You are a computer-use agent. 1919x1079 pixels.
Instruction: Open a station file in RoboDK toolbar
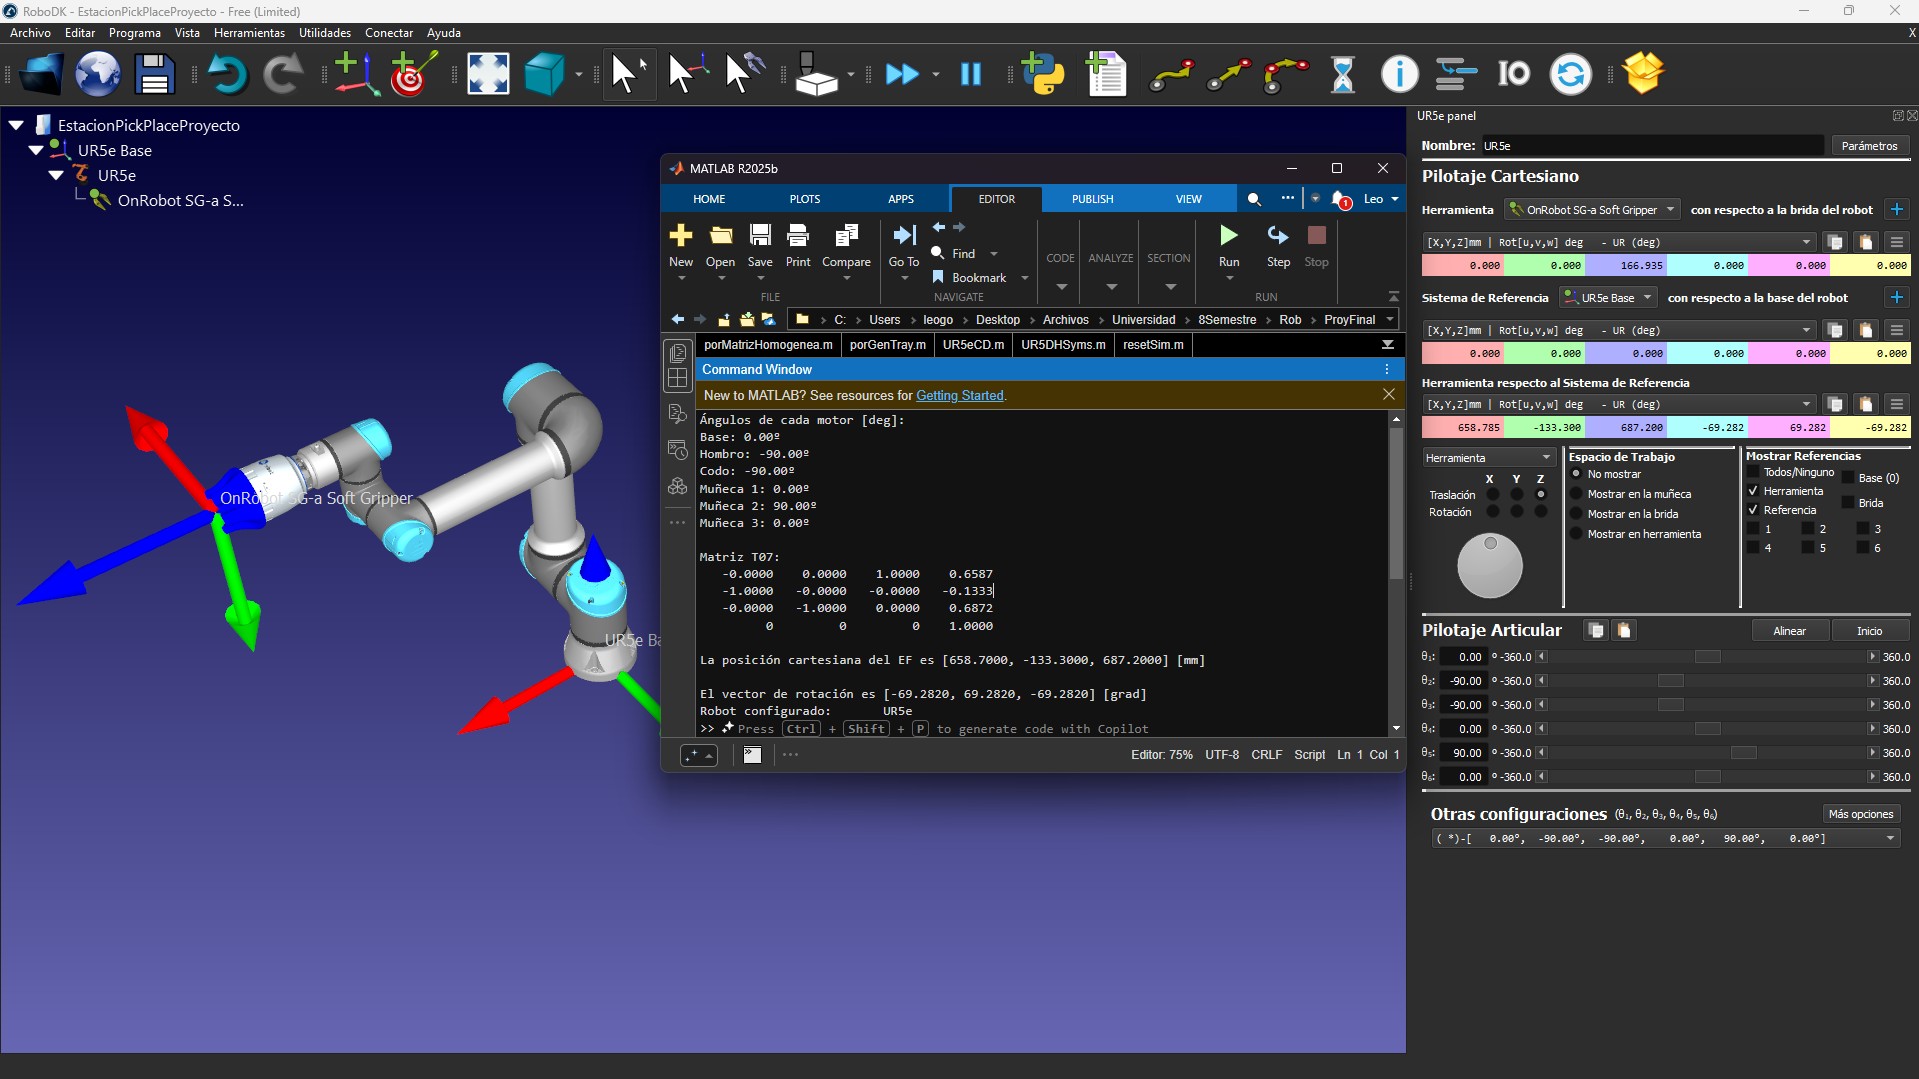(41, 74)
